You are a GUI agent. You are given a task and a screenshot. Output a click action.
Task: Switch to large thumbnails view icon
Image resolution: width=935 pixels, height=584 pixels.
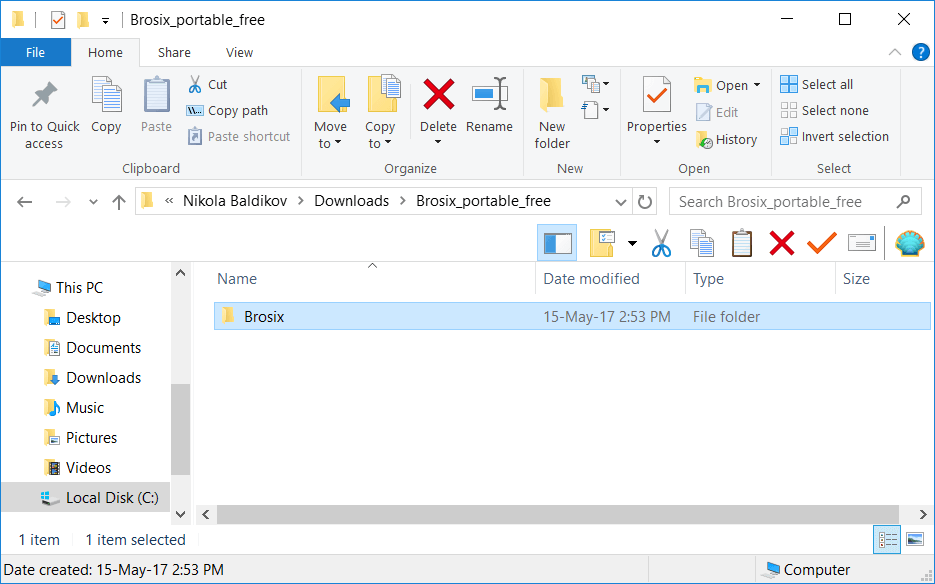tap(915, 540)
